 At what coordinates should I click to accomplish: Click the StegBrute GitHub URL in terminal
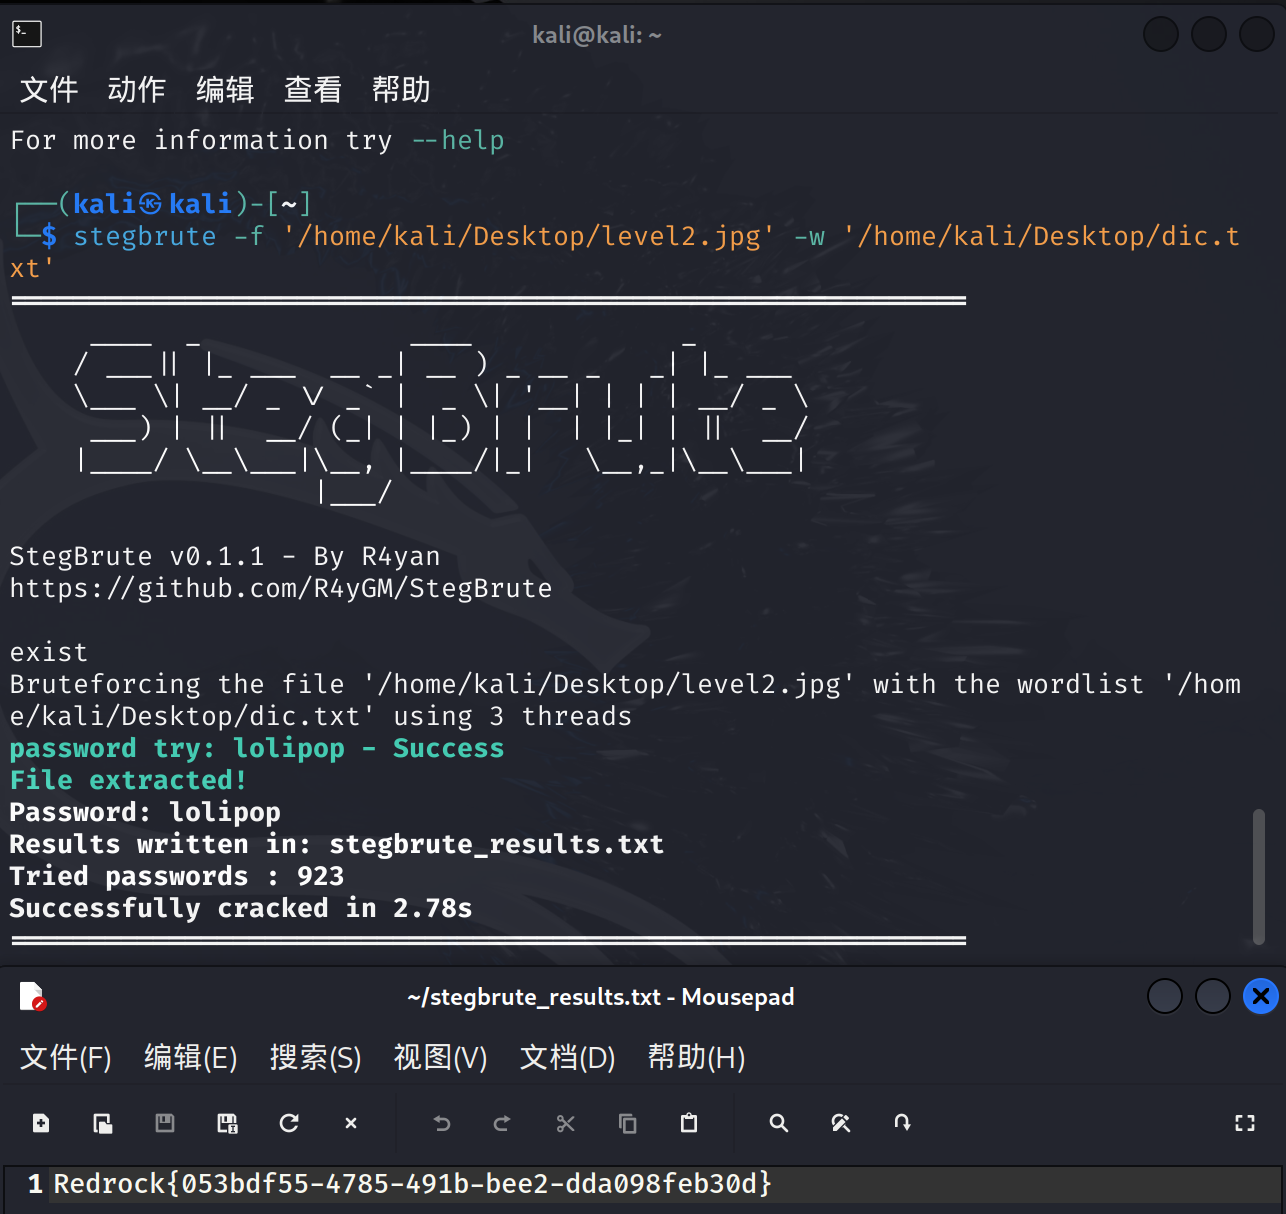click(281, 588)
